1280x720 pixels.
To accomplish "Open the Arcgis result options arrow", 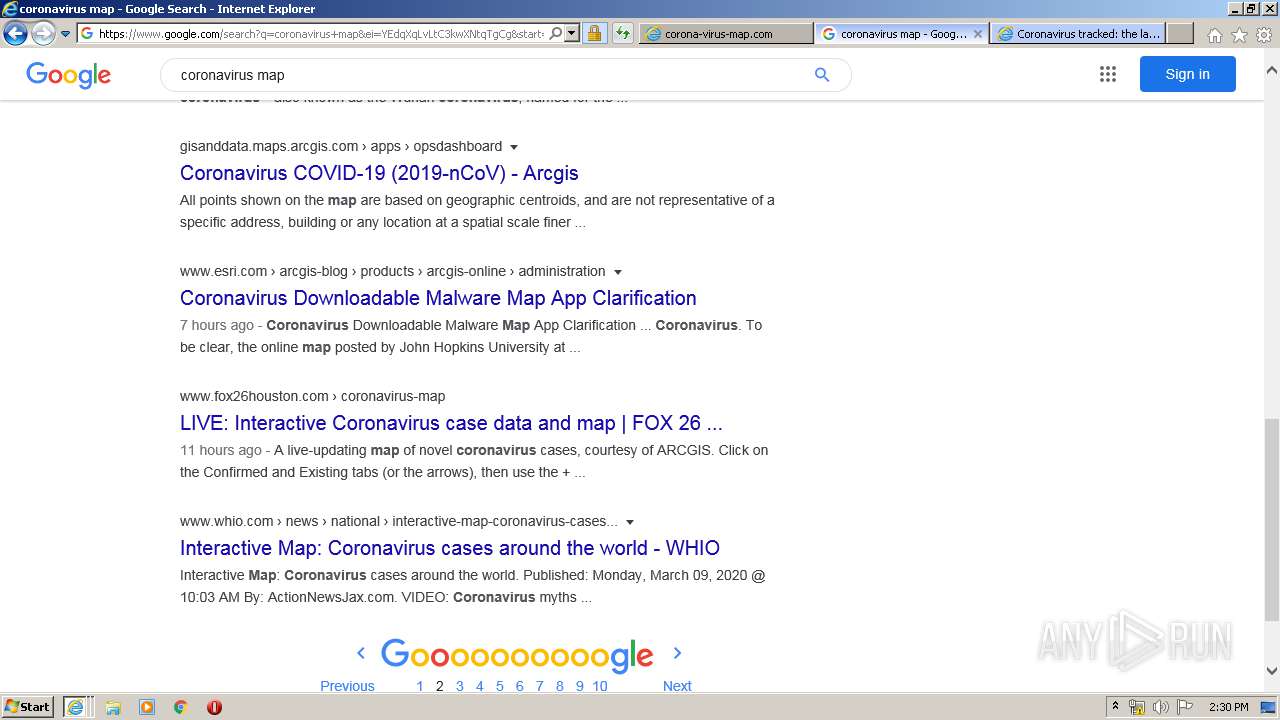I will pos(514,147).
